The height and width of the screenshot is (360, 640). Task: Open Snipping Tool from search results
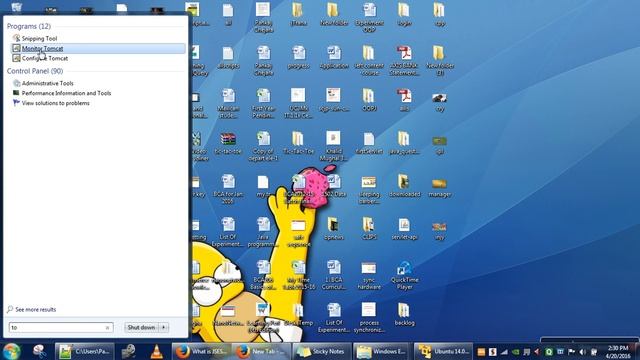[x=39, y=38]
